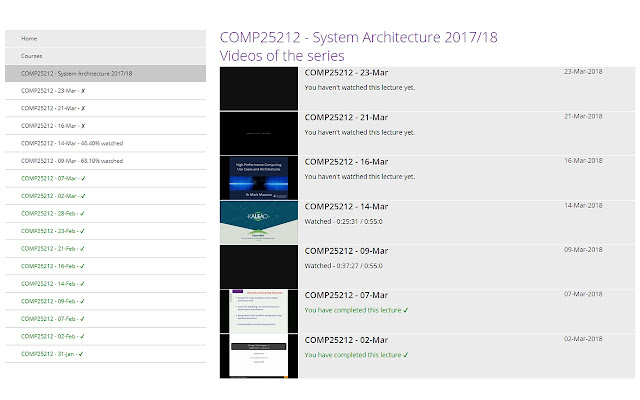
Task: Open sidebar link COMP25212 - 14-Mar 46.40% watched
Action: [105, 143]
